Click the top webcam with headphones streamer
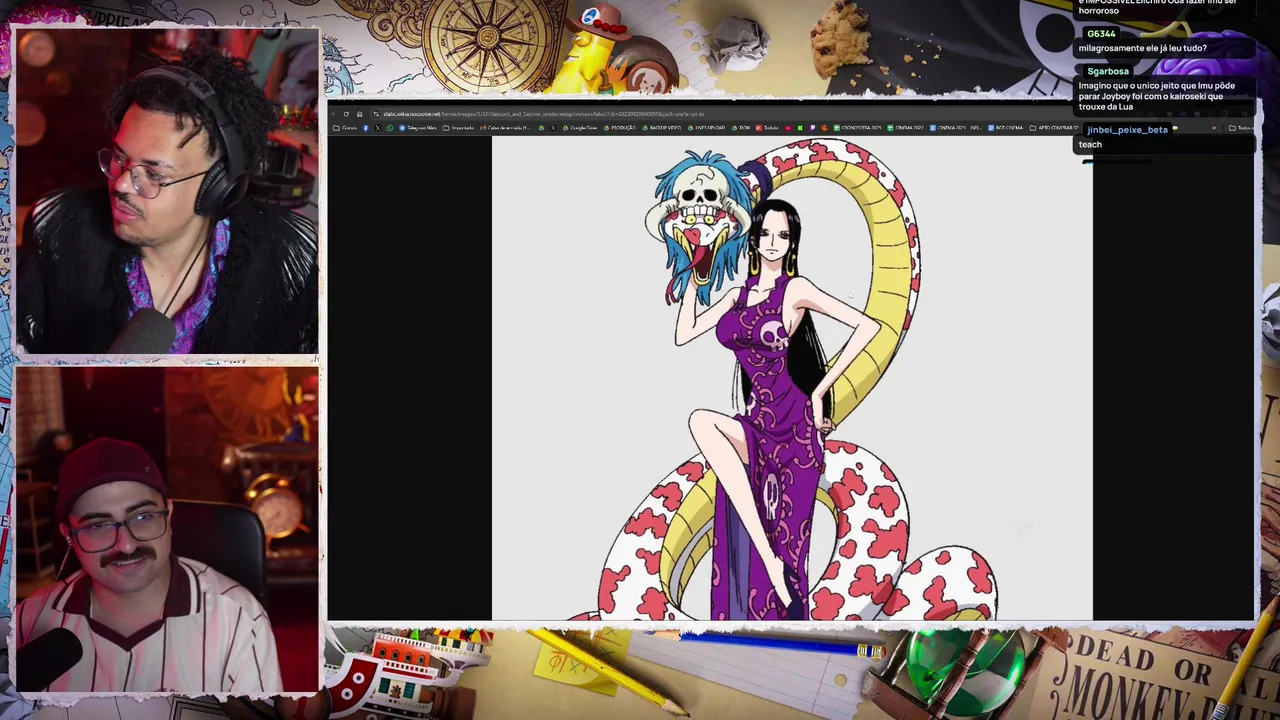Screen dimensions: 1280x720 point(167,192)
